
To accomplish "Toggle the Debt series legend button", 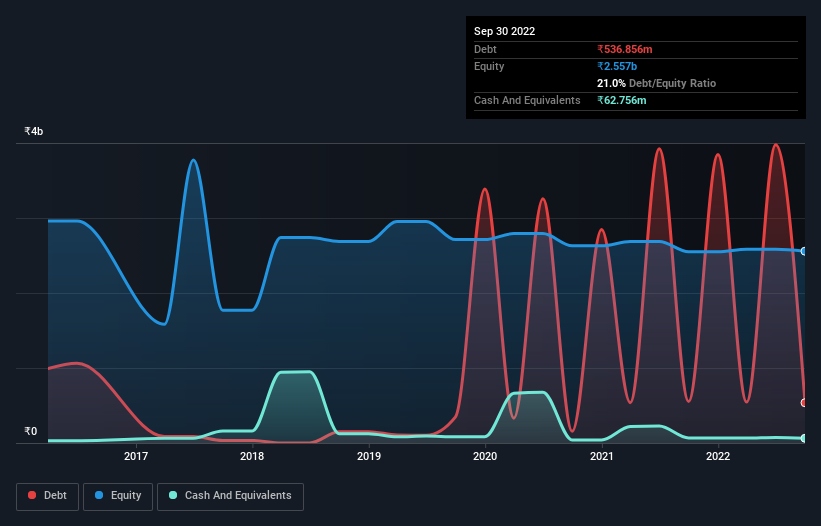I will 48,496.
